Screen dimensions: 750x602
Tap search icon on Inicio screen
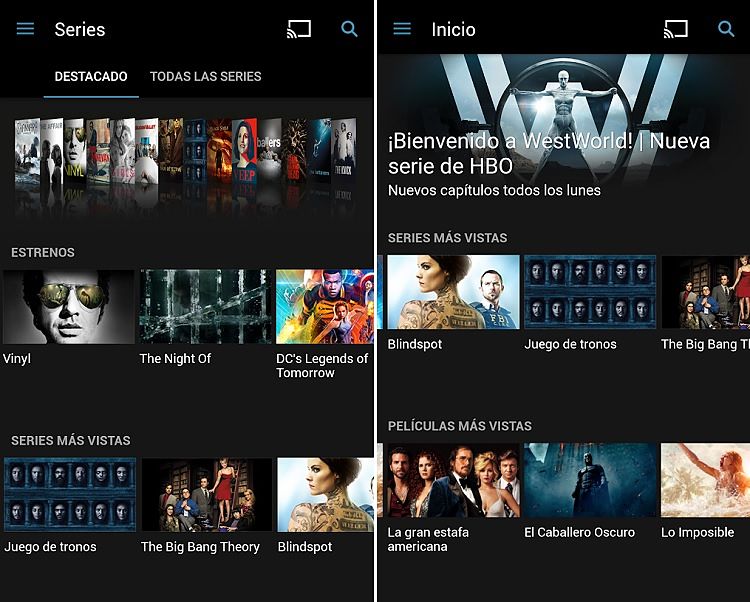pos(726,29)
